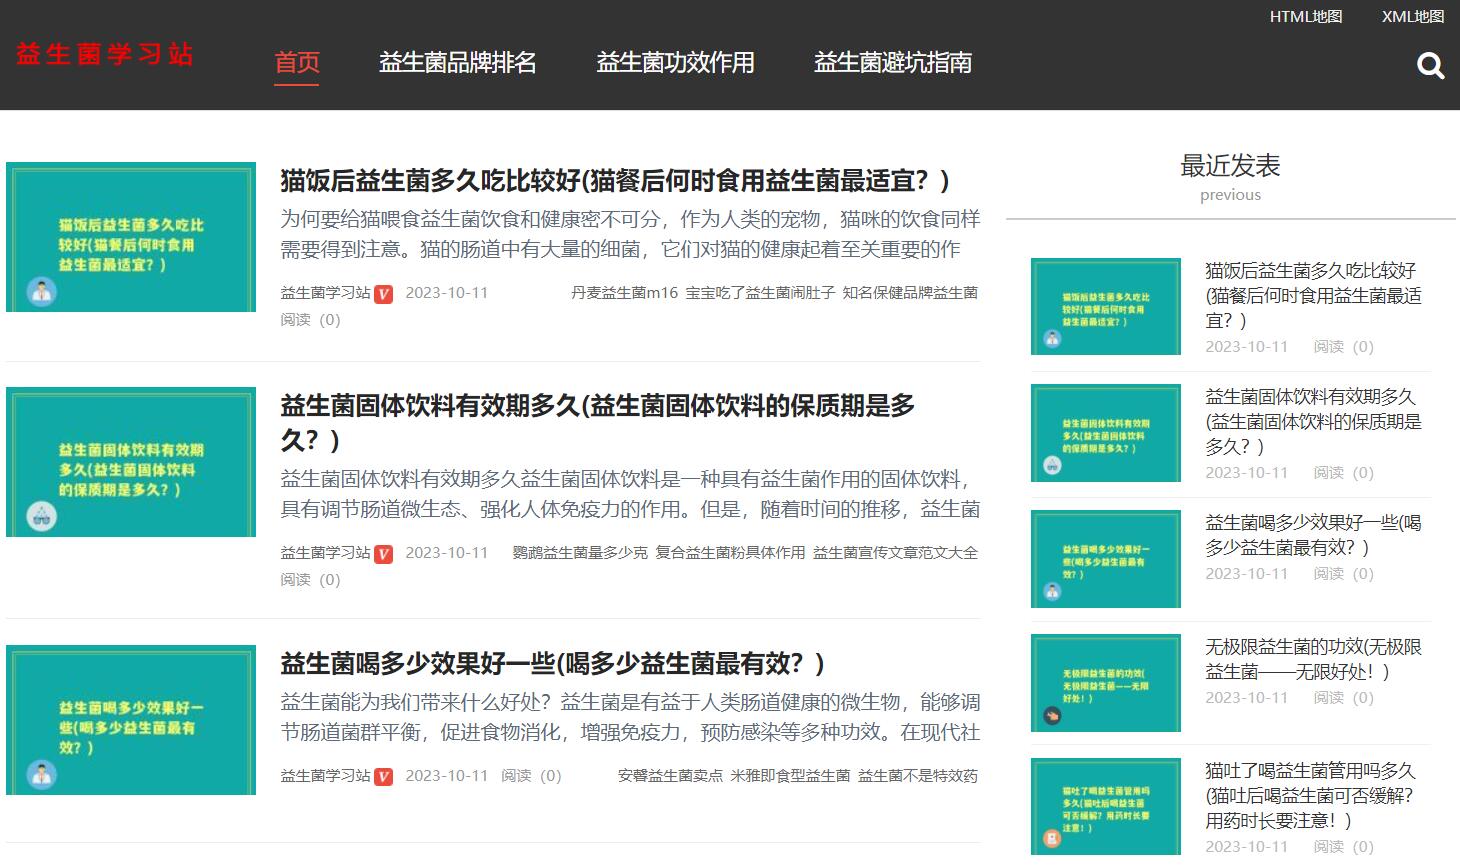Image resolution: width=1460 pixels, height=865 pixels.
Task: Click the 益生菌学习站 red site logo
Action: (104, 54)
